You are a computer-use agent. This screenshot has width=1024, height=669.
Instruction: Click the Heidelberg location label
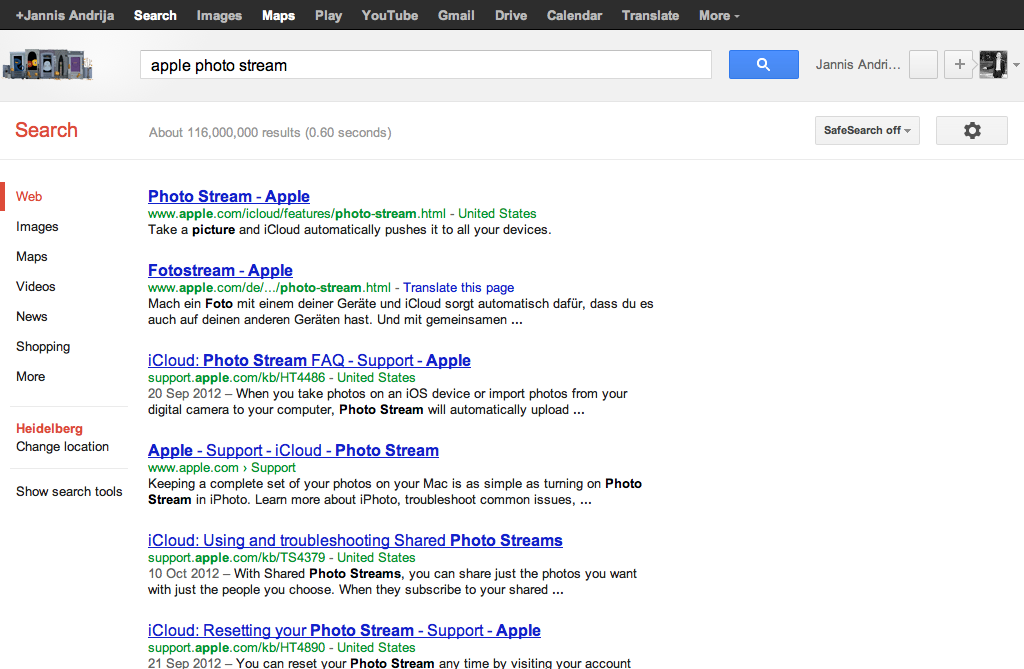[x=49, y=429]
